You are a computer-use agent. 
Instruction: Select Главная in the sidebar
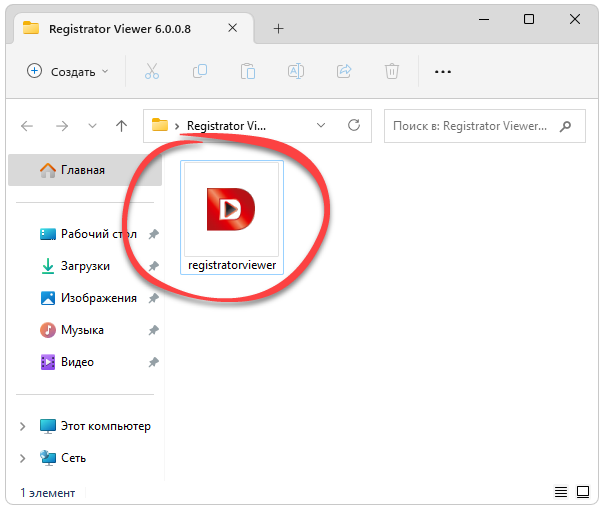[x=85, y=170]
